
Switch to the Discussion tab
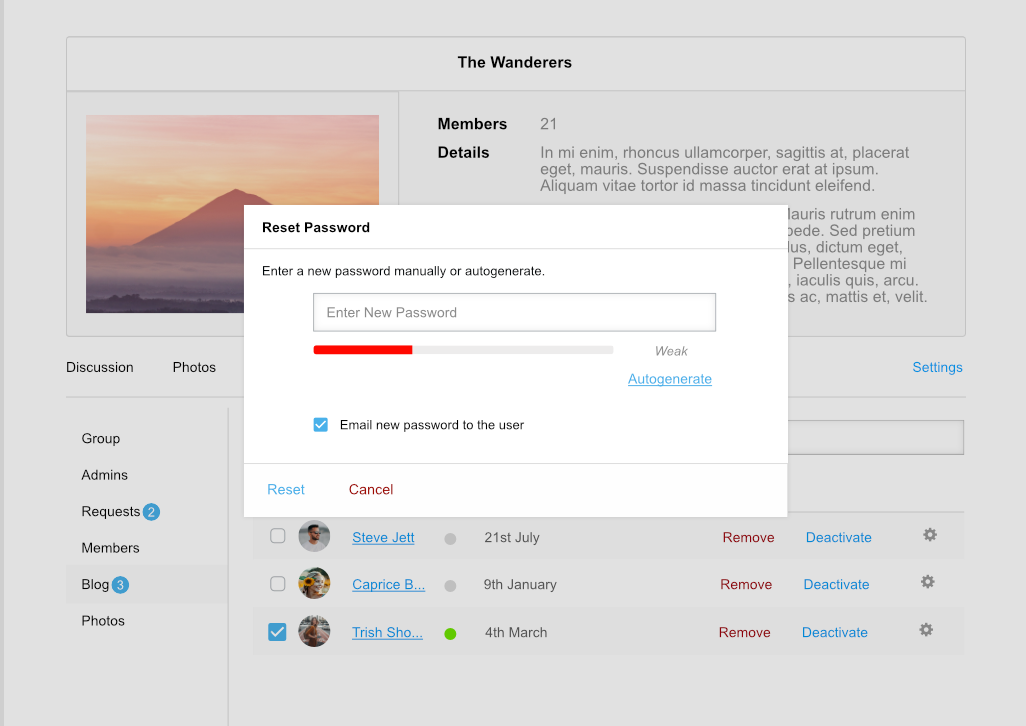click(100, 367)
